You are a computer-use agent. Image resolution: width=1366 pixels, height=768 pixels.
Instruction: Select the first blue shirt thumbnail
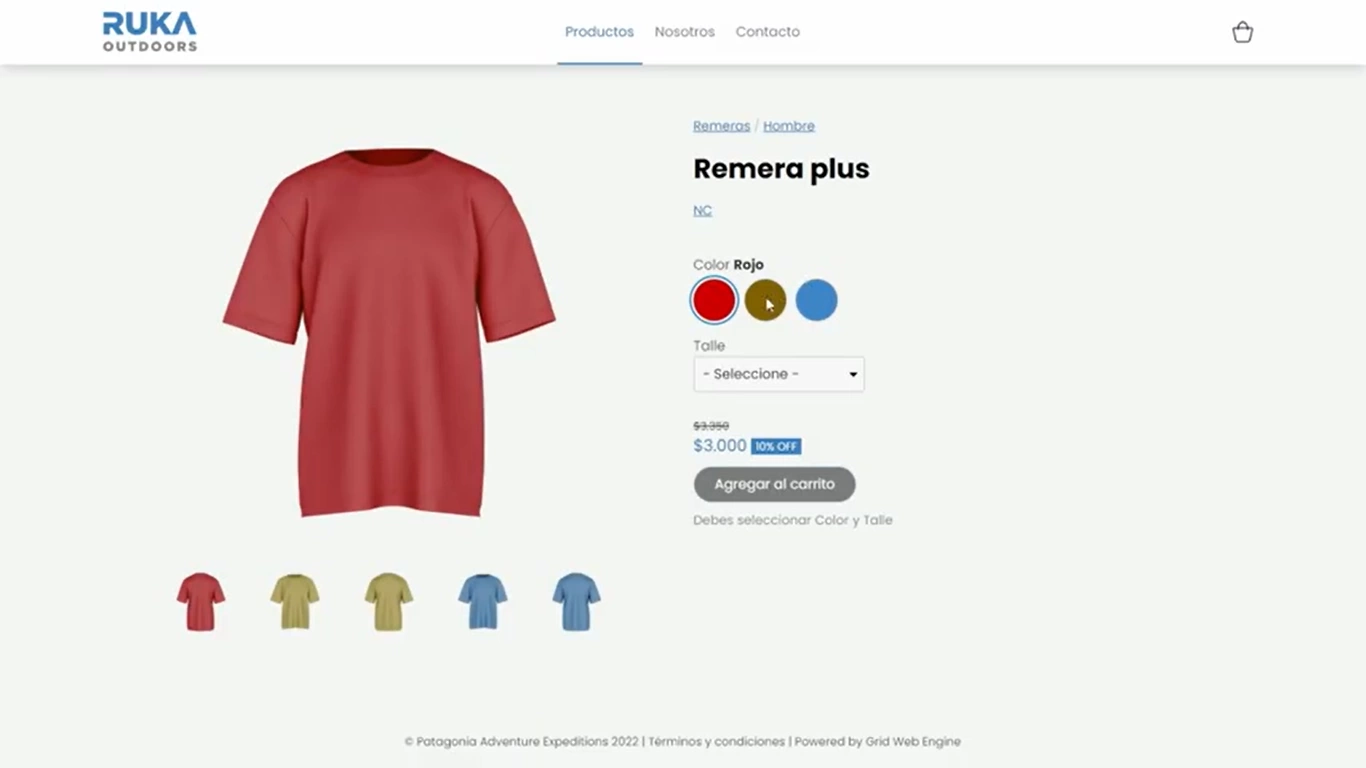[x=483, y=601]
